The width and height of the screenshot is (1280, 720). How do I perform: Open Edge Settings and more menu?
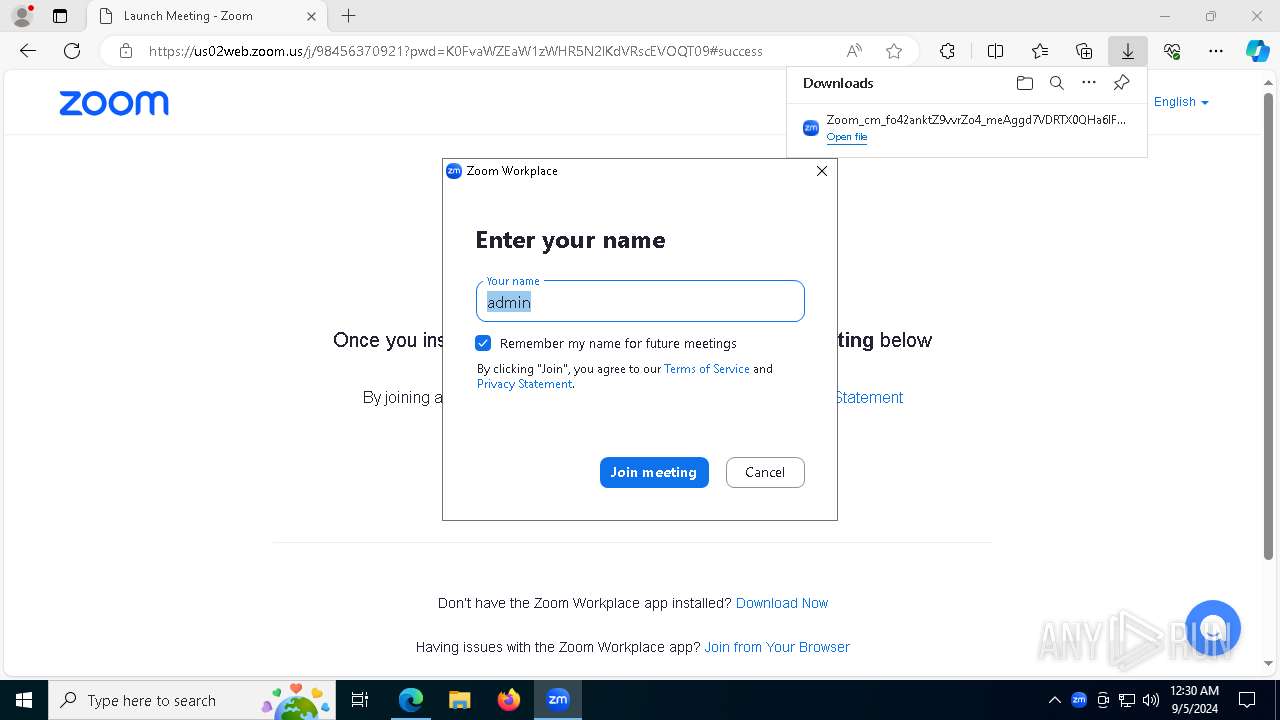click(x=1216, y=51)
